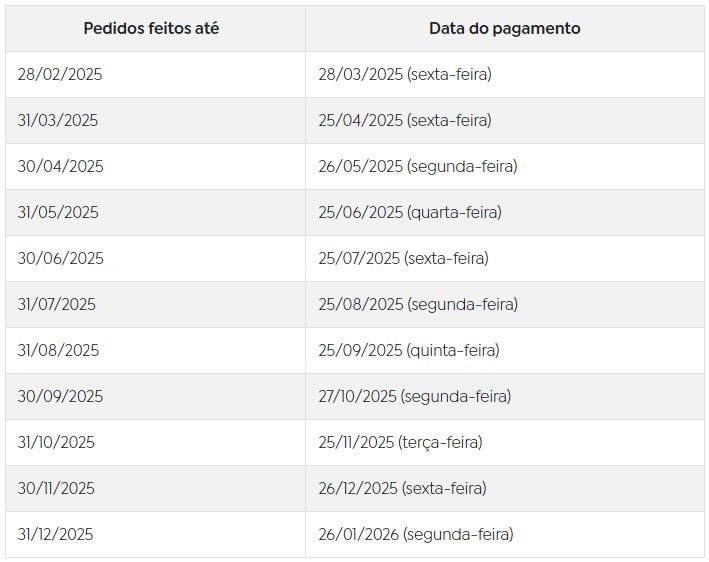Select the 30/04/2025 order deadline cell
Image resolution: width=709 pixels, height=562 pixels.
click(60, 166)
